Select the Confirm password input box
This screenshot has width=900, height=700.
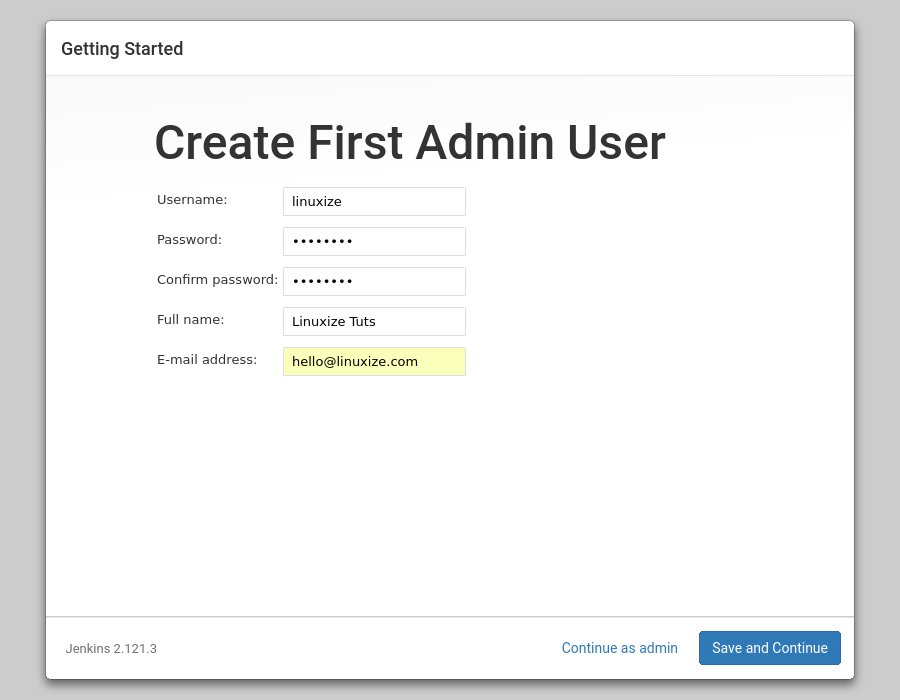374,281
